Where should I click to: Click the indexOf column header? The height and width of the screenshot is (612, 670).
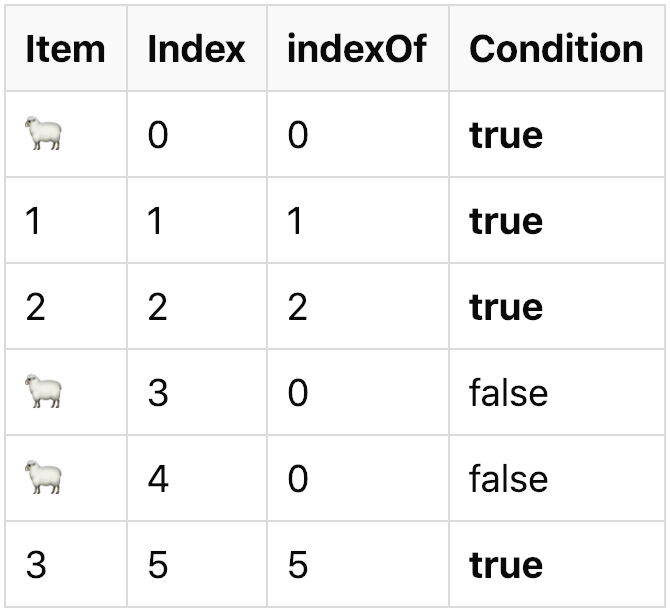tap(357, 49)
